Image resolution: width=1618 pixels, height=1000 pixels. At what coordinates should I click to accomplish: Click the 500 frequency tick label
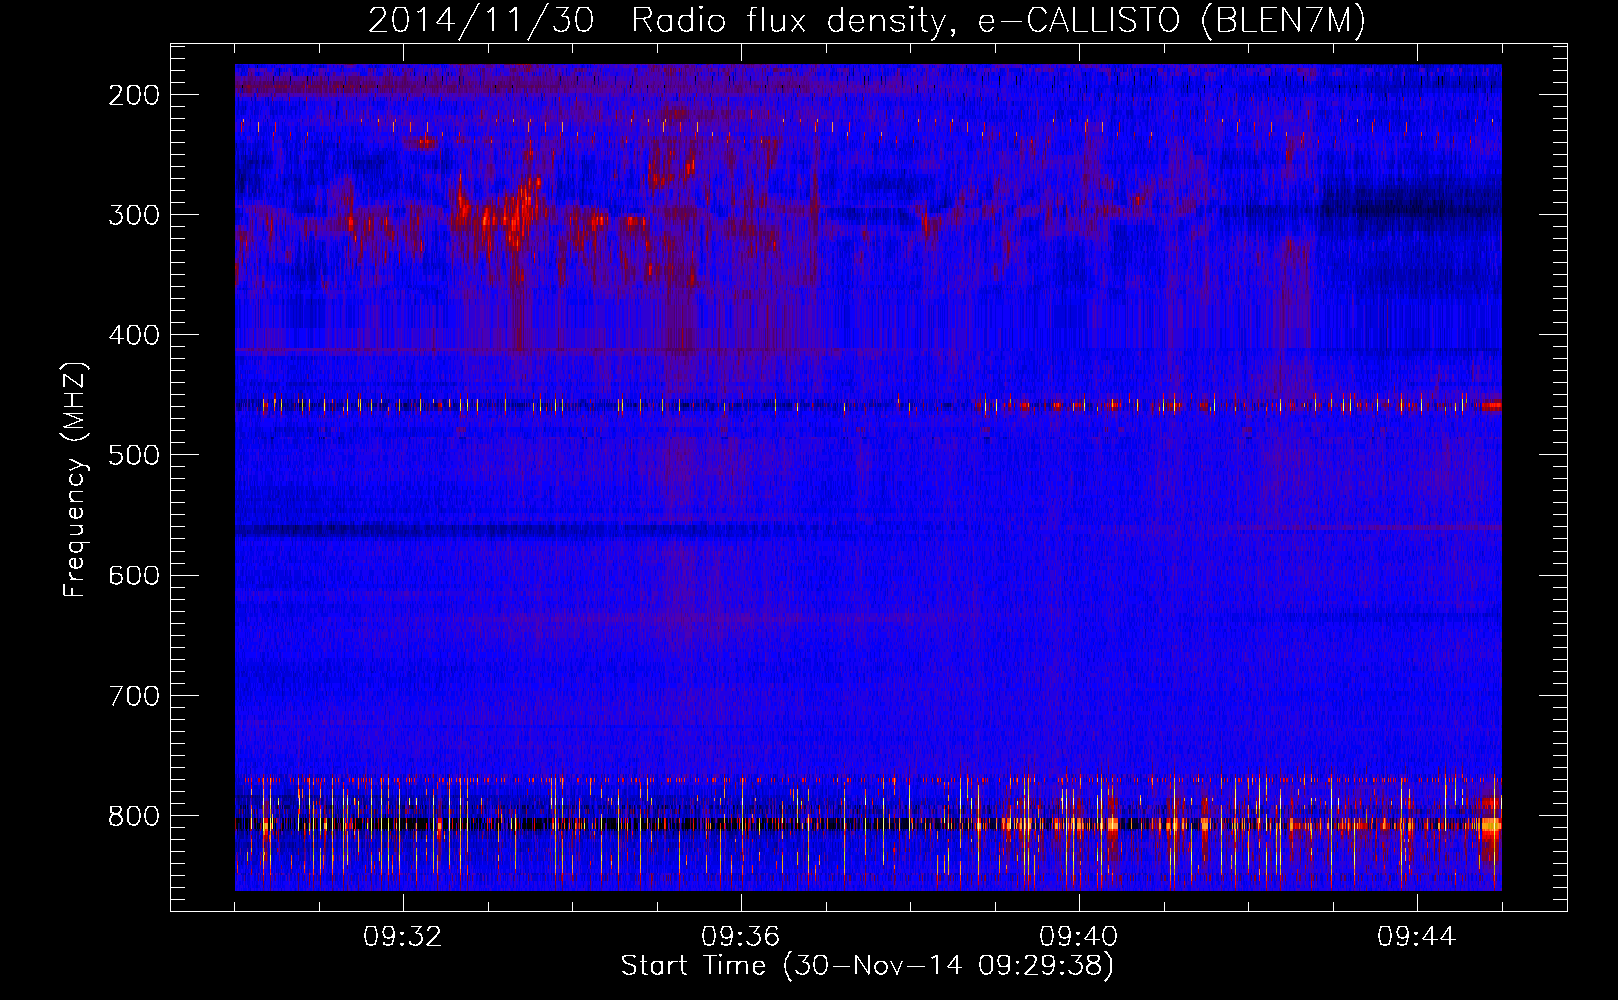point(134,455)
